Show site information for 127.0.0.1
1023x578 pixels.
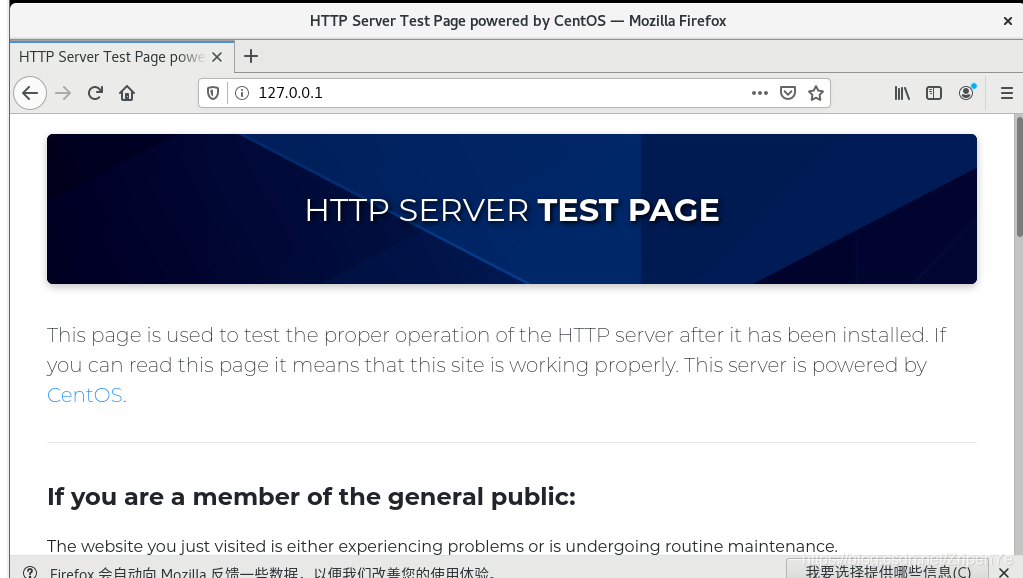(x=242, y=93)
